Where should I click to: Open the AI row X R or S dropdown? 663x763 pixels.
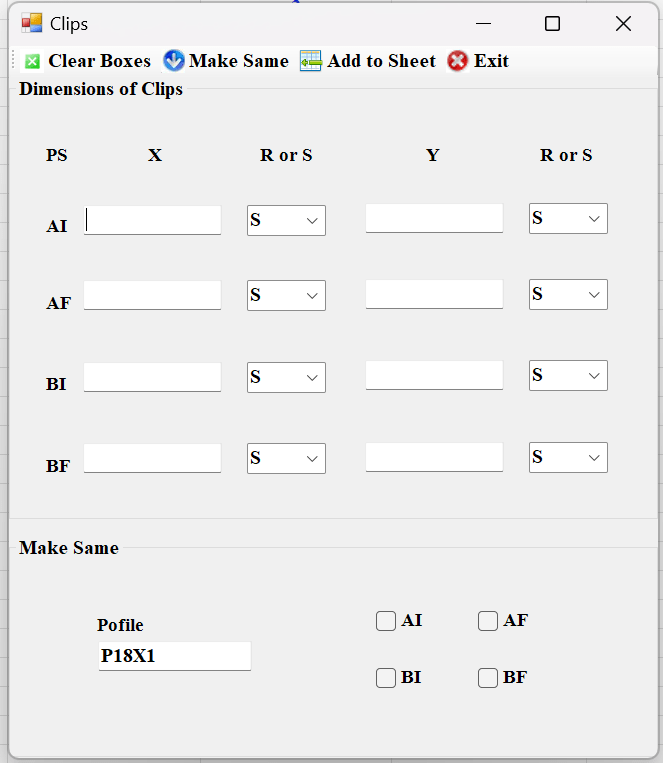[286, 220]
